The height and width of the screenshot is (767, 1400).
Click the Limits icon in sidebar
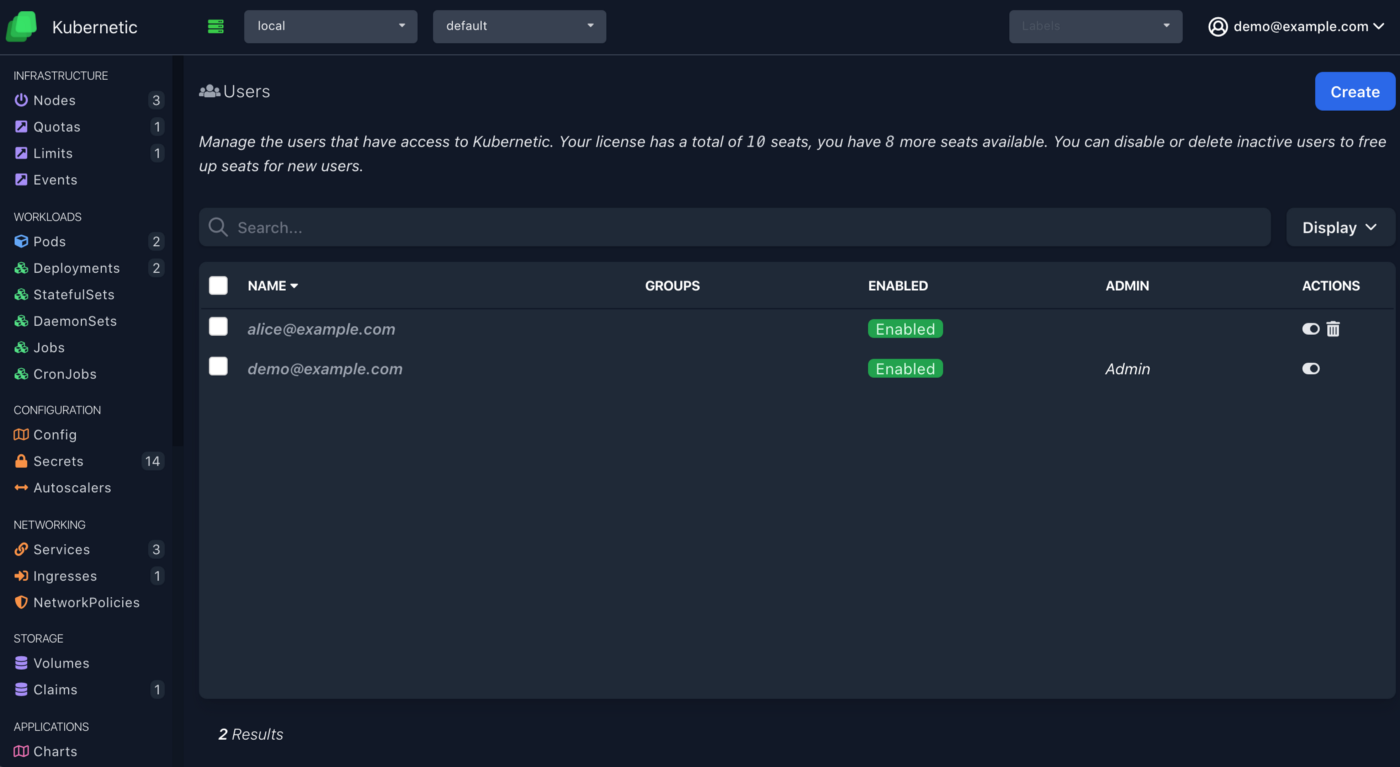(21, 153)
